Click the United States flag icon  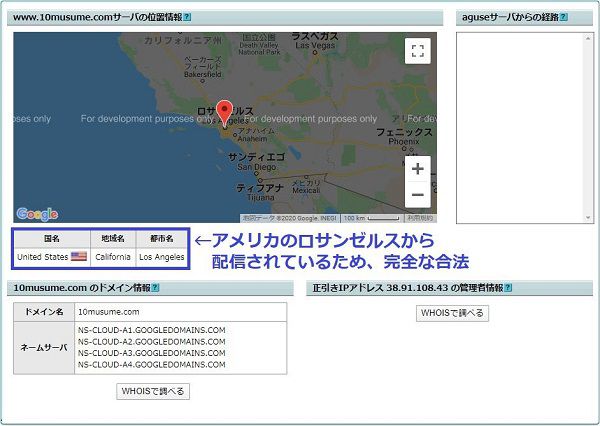coord(79,256)
